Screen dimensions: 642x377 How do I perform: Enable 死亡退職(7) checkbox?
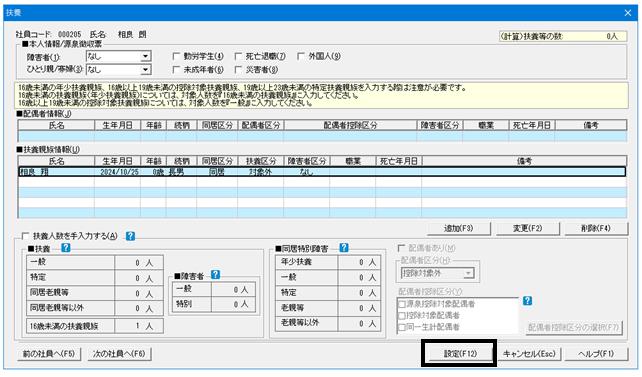click(x=238, y=56)
